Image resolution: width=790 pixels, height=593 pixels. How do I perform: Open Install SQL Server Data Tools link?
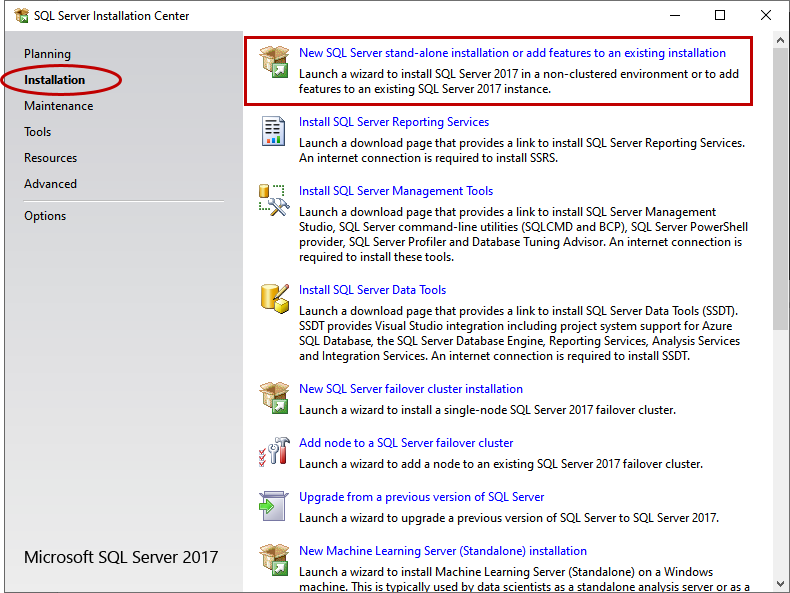click(x=372, y=290)
